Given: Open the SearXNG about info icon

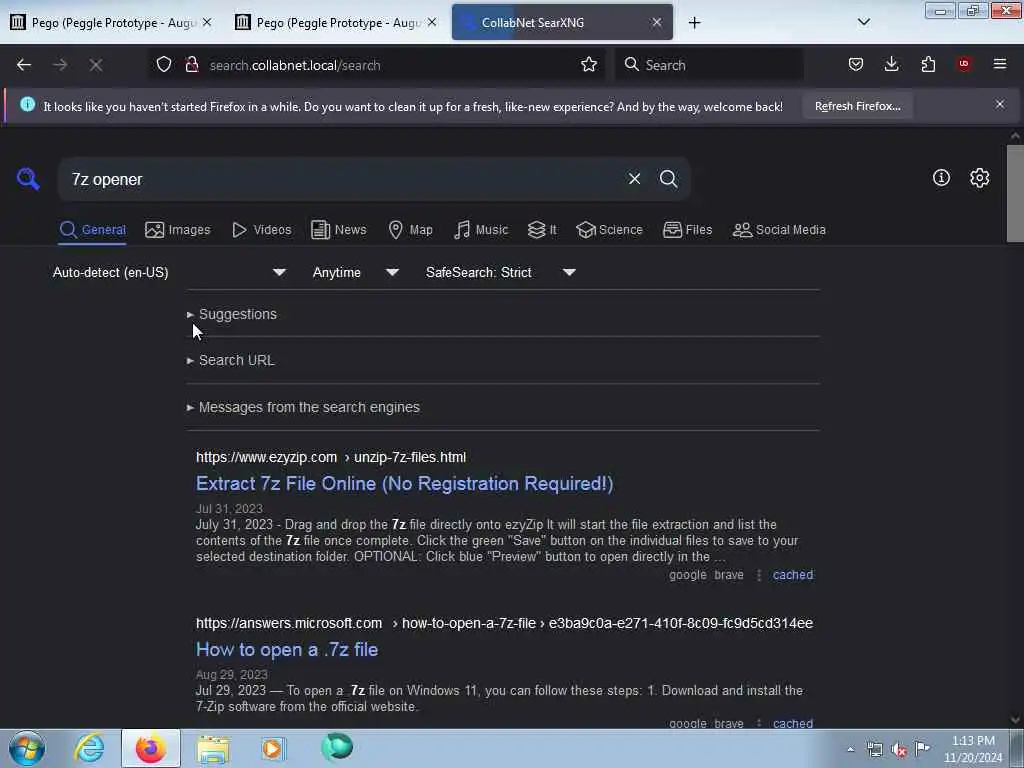Looking at the screenshot, I should click(x=941, y=178).
